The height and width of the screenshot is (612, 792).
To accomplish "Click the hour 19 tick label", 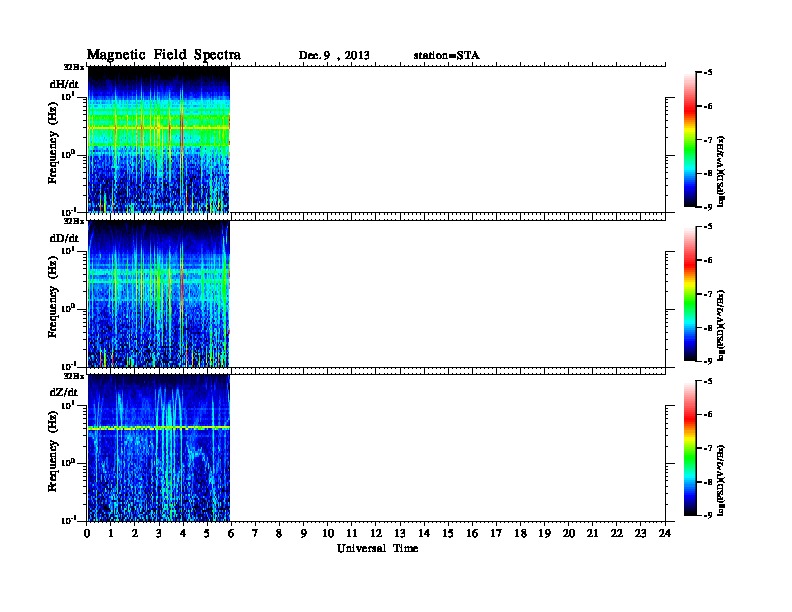I will click(544, 534).
